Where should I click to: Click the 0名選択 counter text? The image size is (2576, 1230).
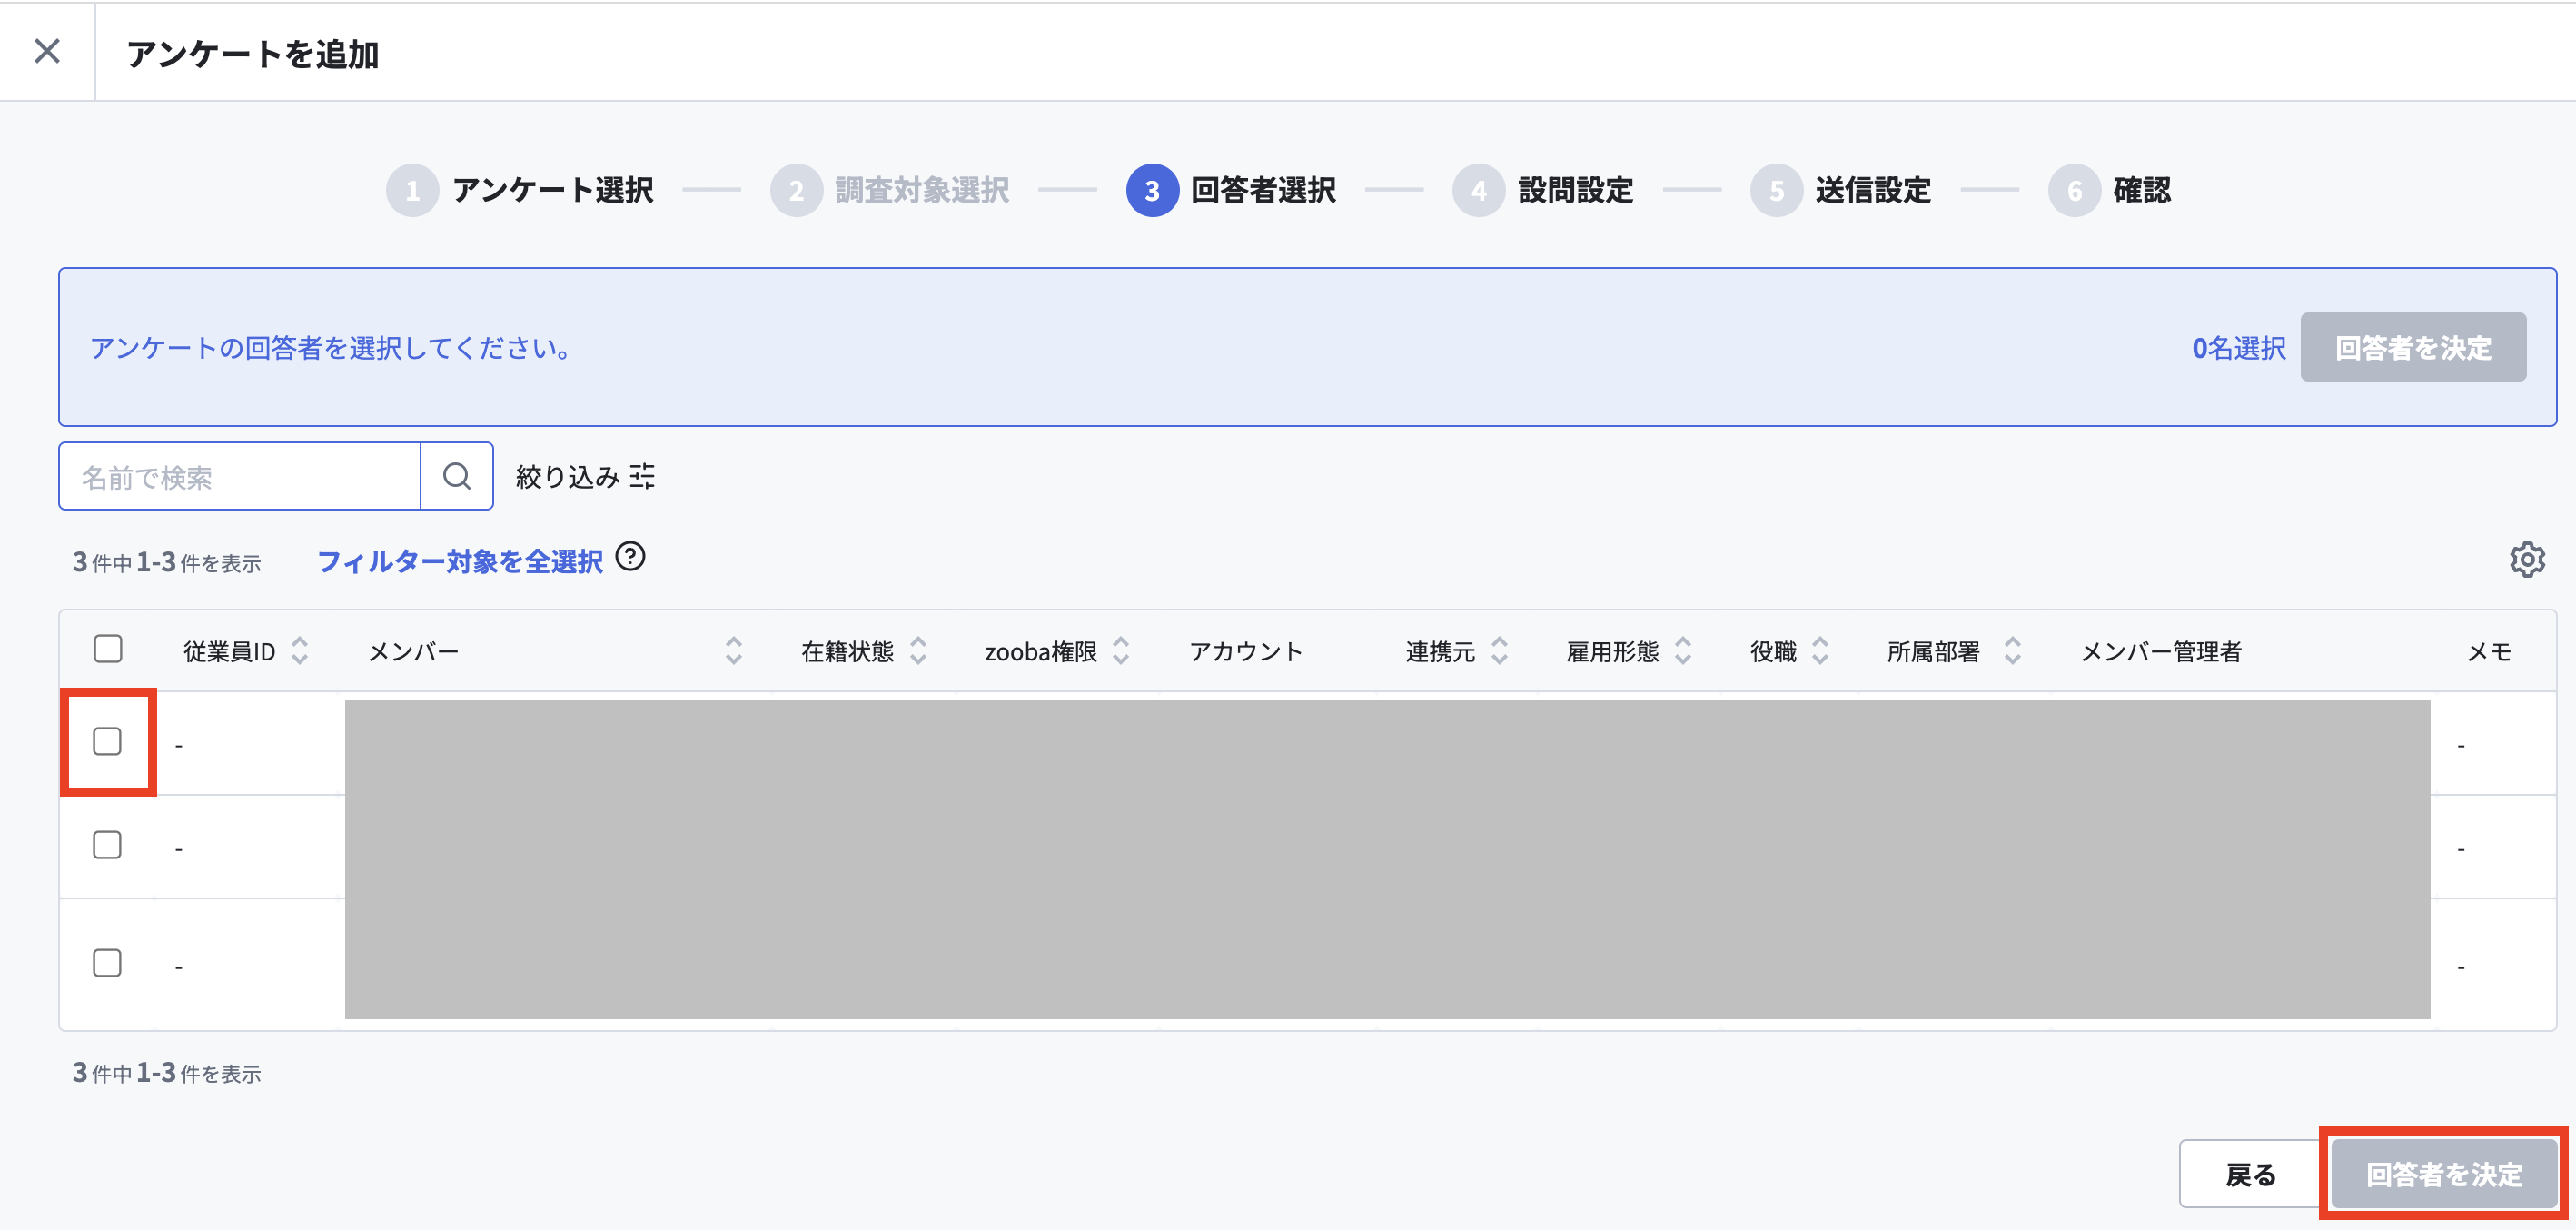click(2239, 348)
